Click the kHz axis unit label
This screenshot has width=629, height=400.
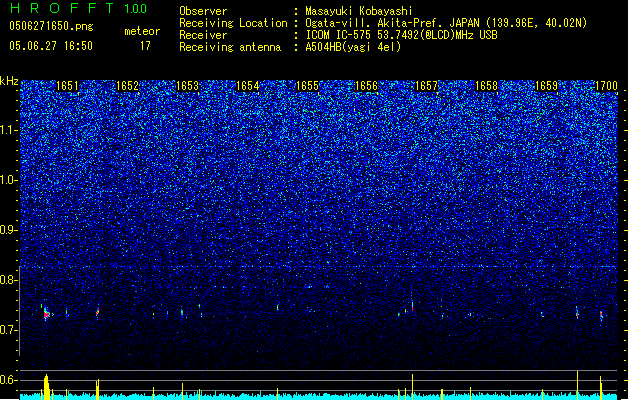(x=9, y=81)
